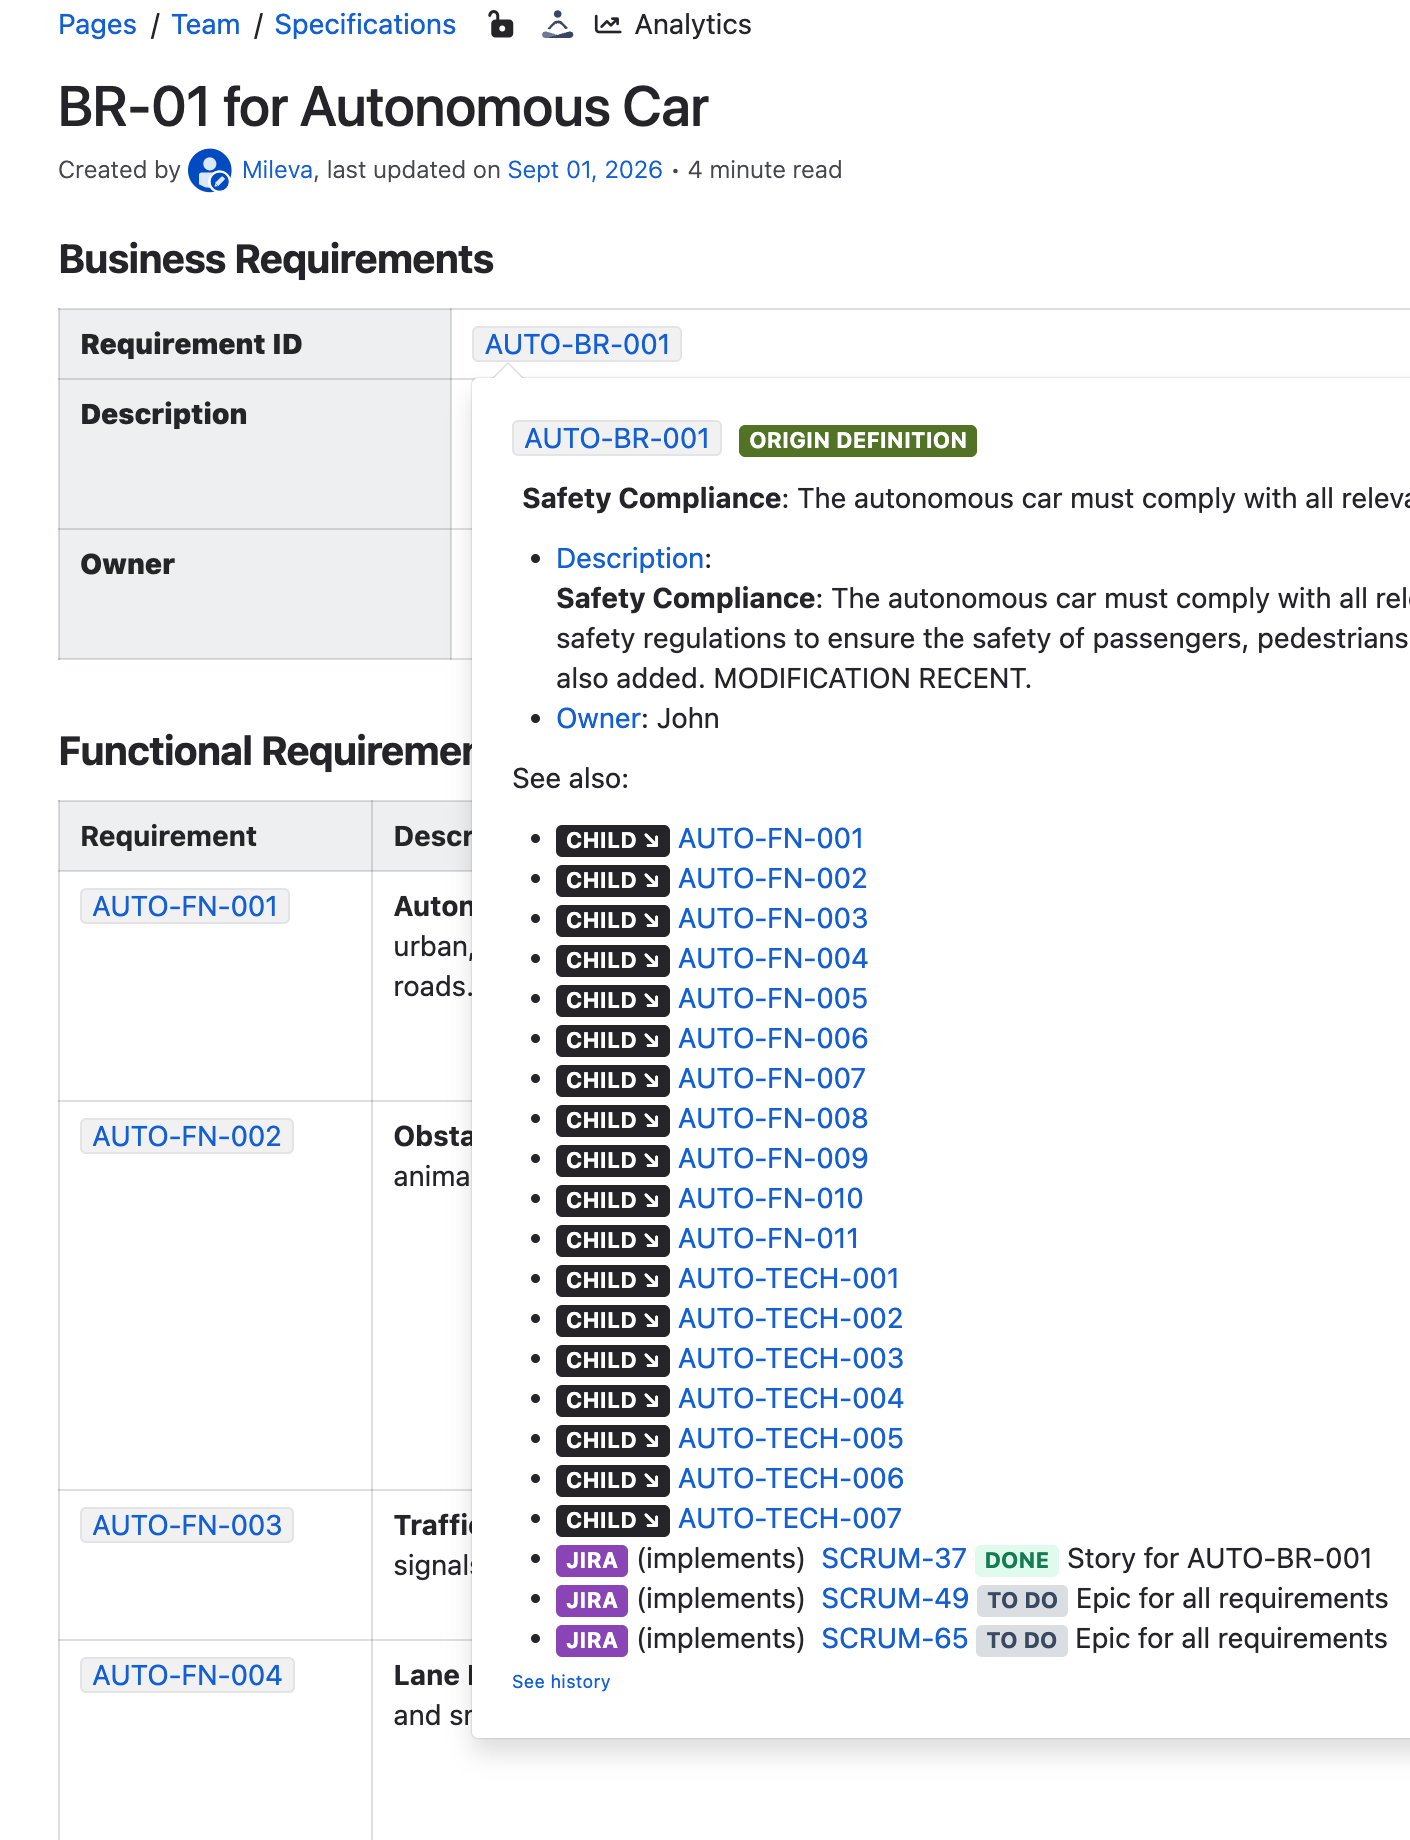The height and width of the screenshot is (1840, 1410).
Task: Click the 'Owner' table header cell
Action: click(x=255, y=594)
